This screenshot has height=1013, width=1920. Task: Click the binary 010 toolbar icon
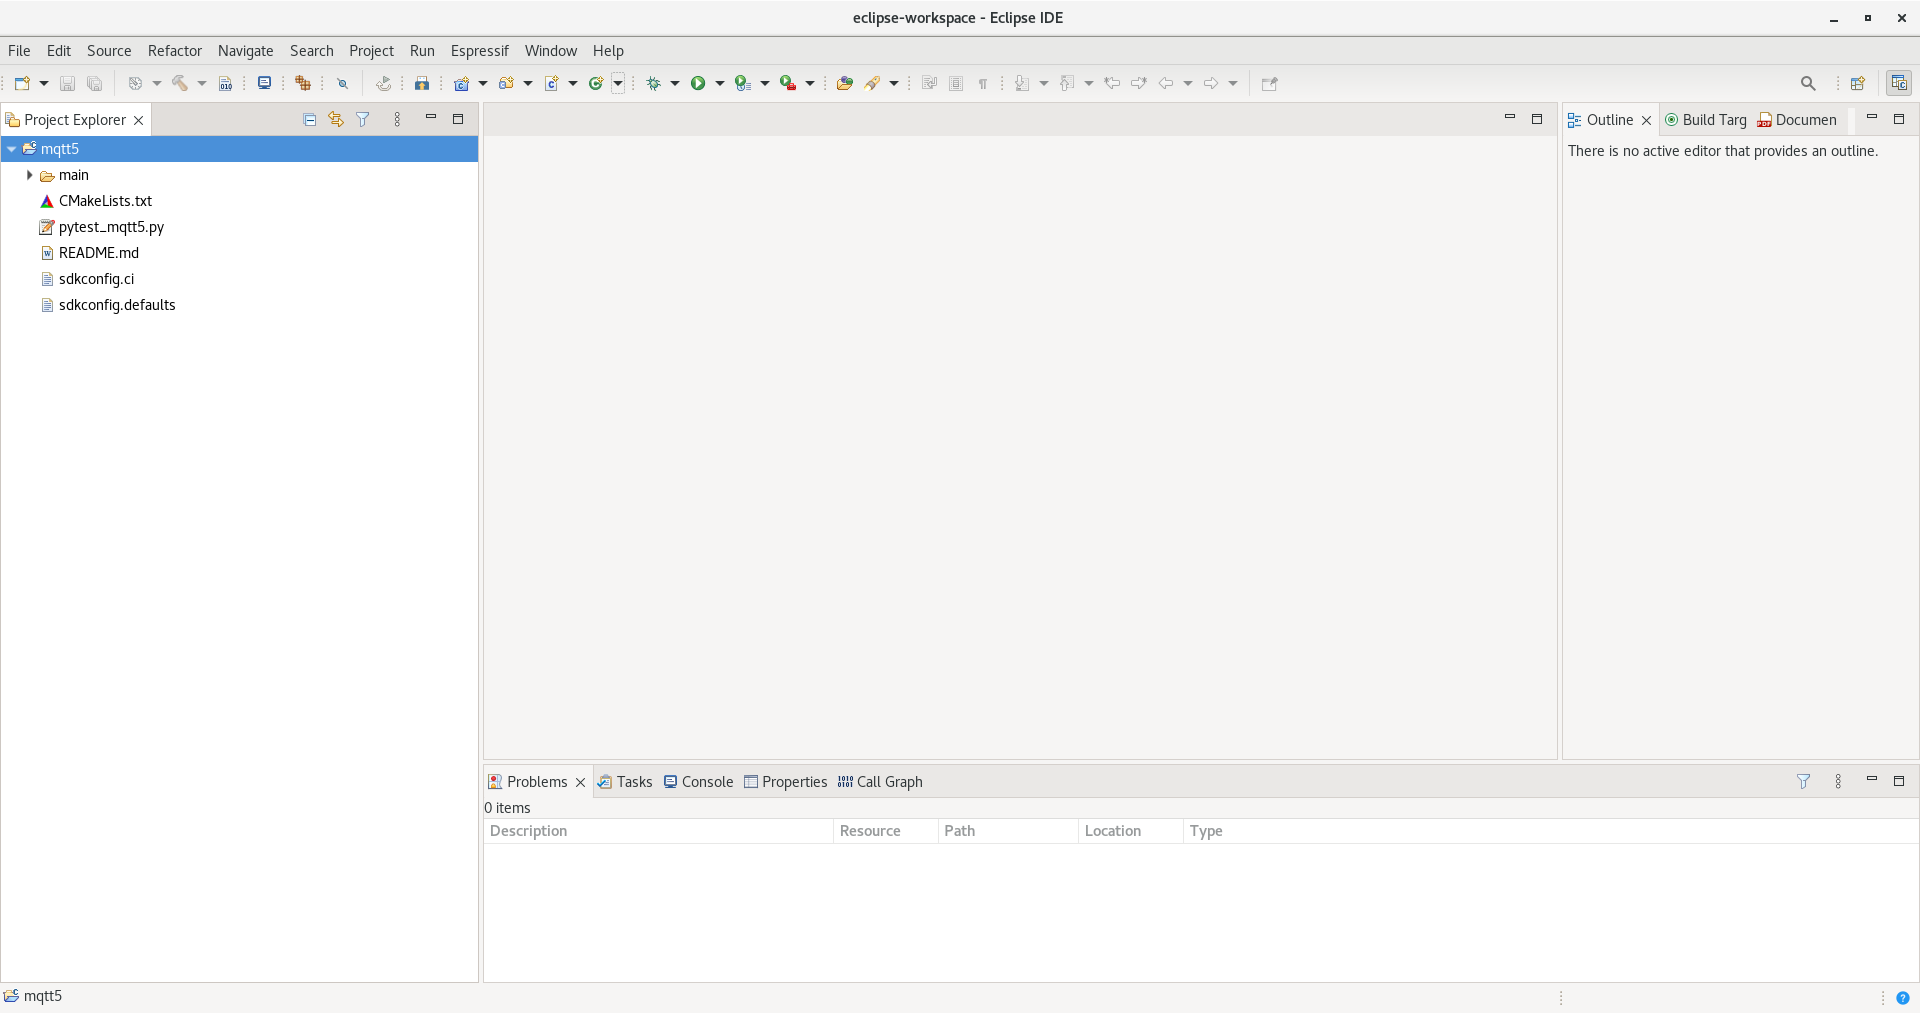pyautogui.click(x=226, y=84)
